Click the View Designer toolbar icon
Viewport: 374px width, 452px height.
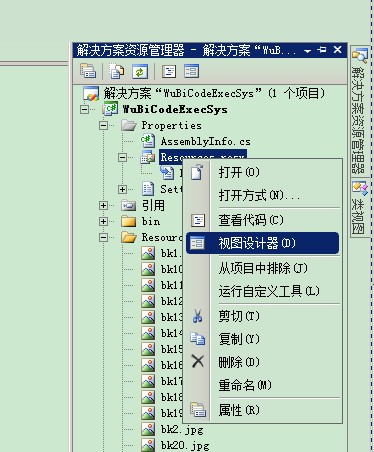[191, 71]
